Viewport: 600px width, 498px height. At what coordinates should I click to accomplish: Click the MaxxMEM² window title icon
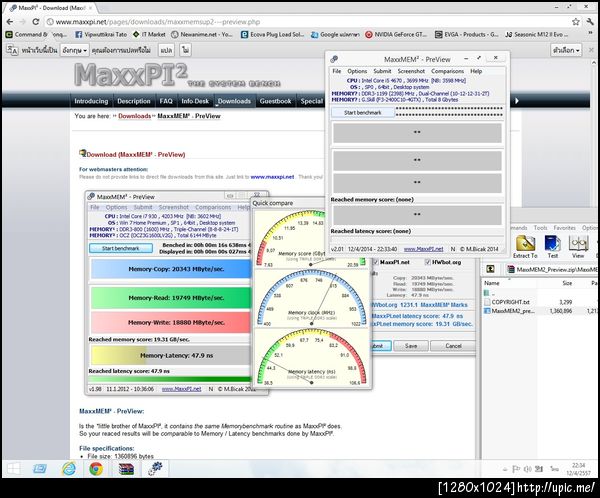[x=334, y=59]
